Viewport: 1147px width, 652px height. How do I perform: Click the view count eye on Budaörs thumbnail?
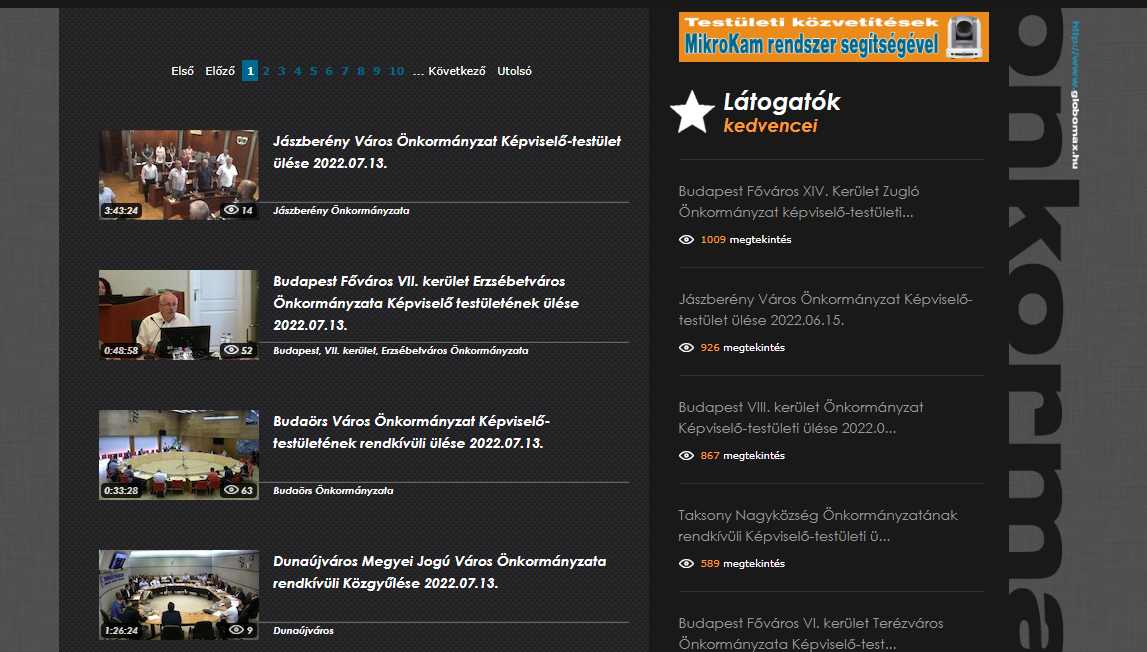[231, 490]
